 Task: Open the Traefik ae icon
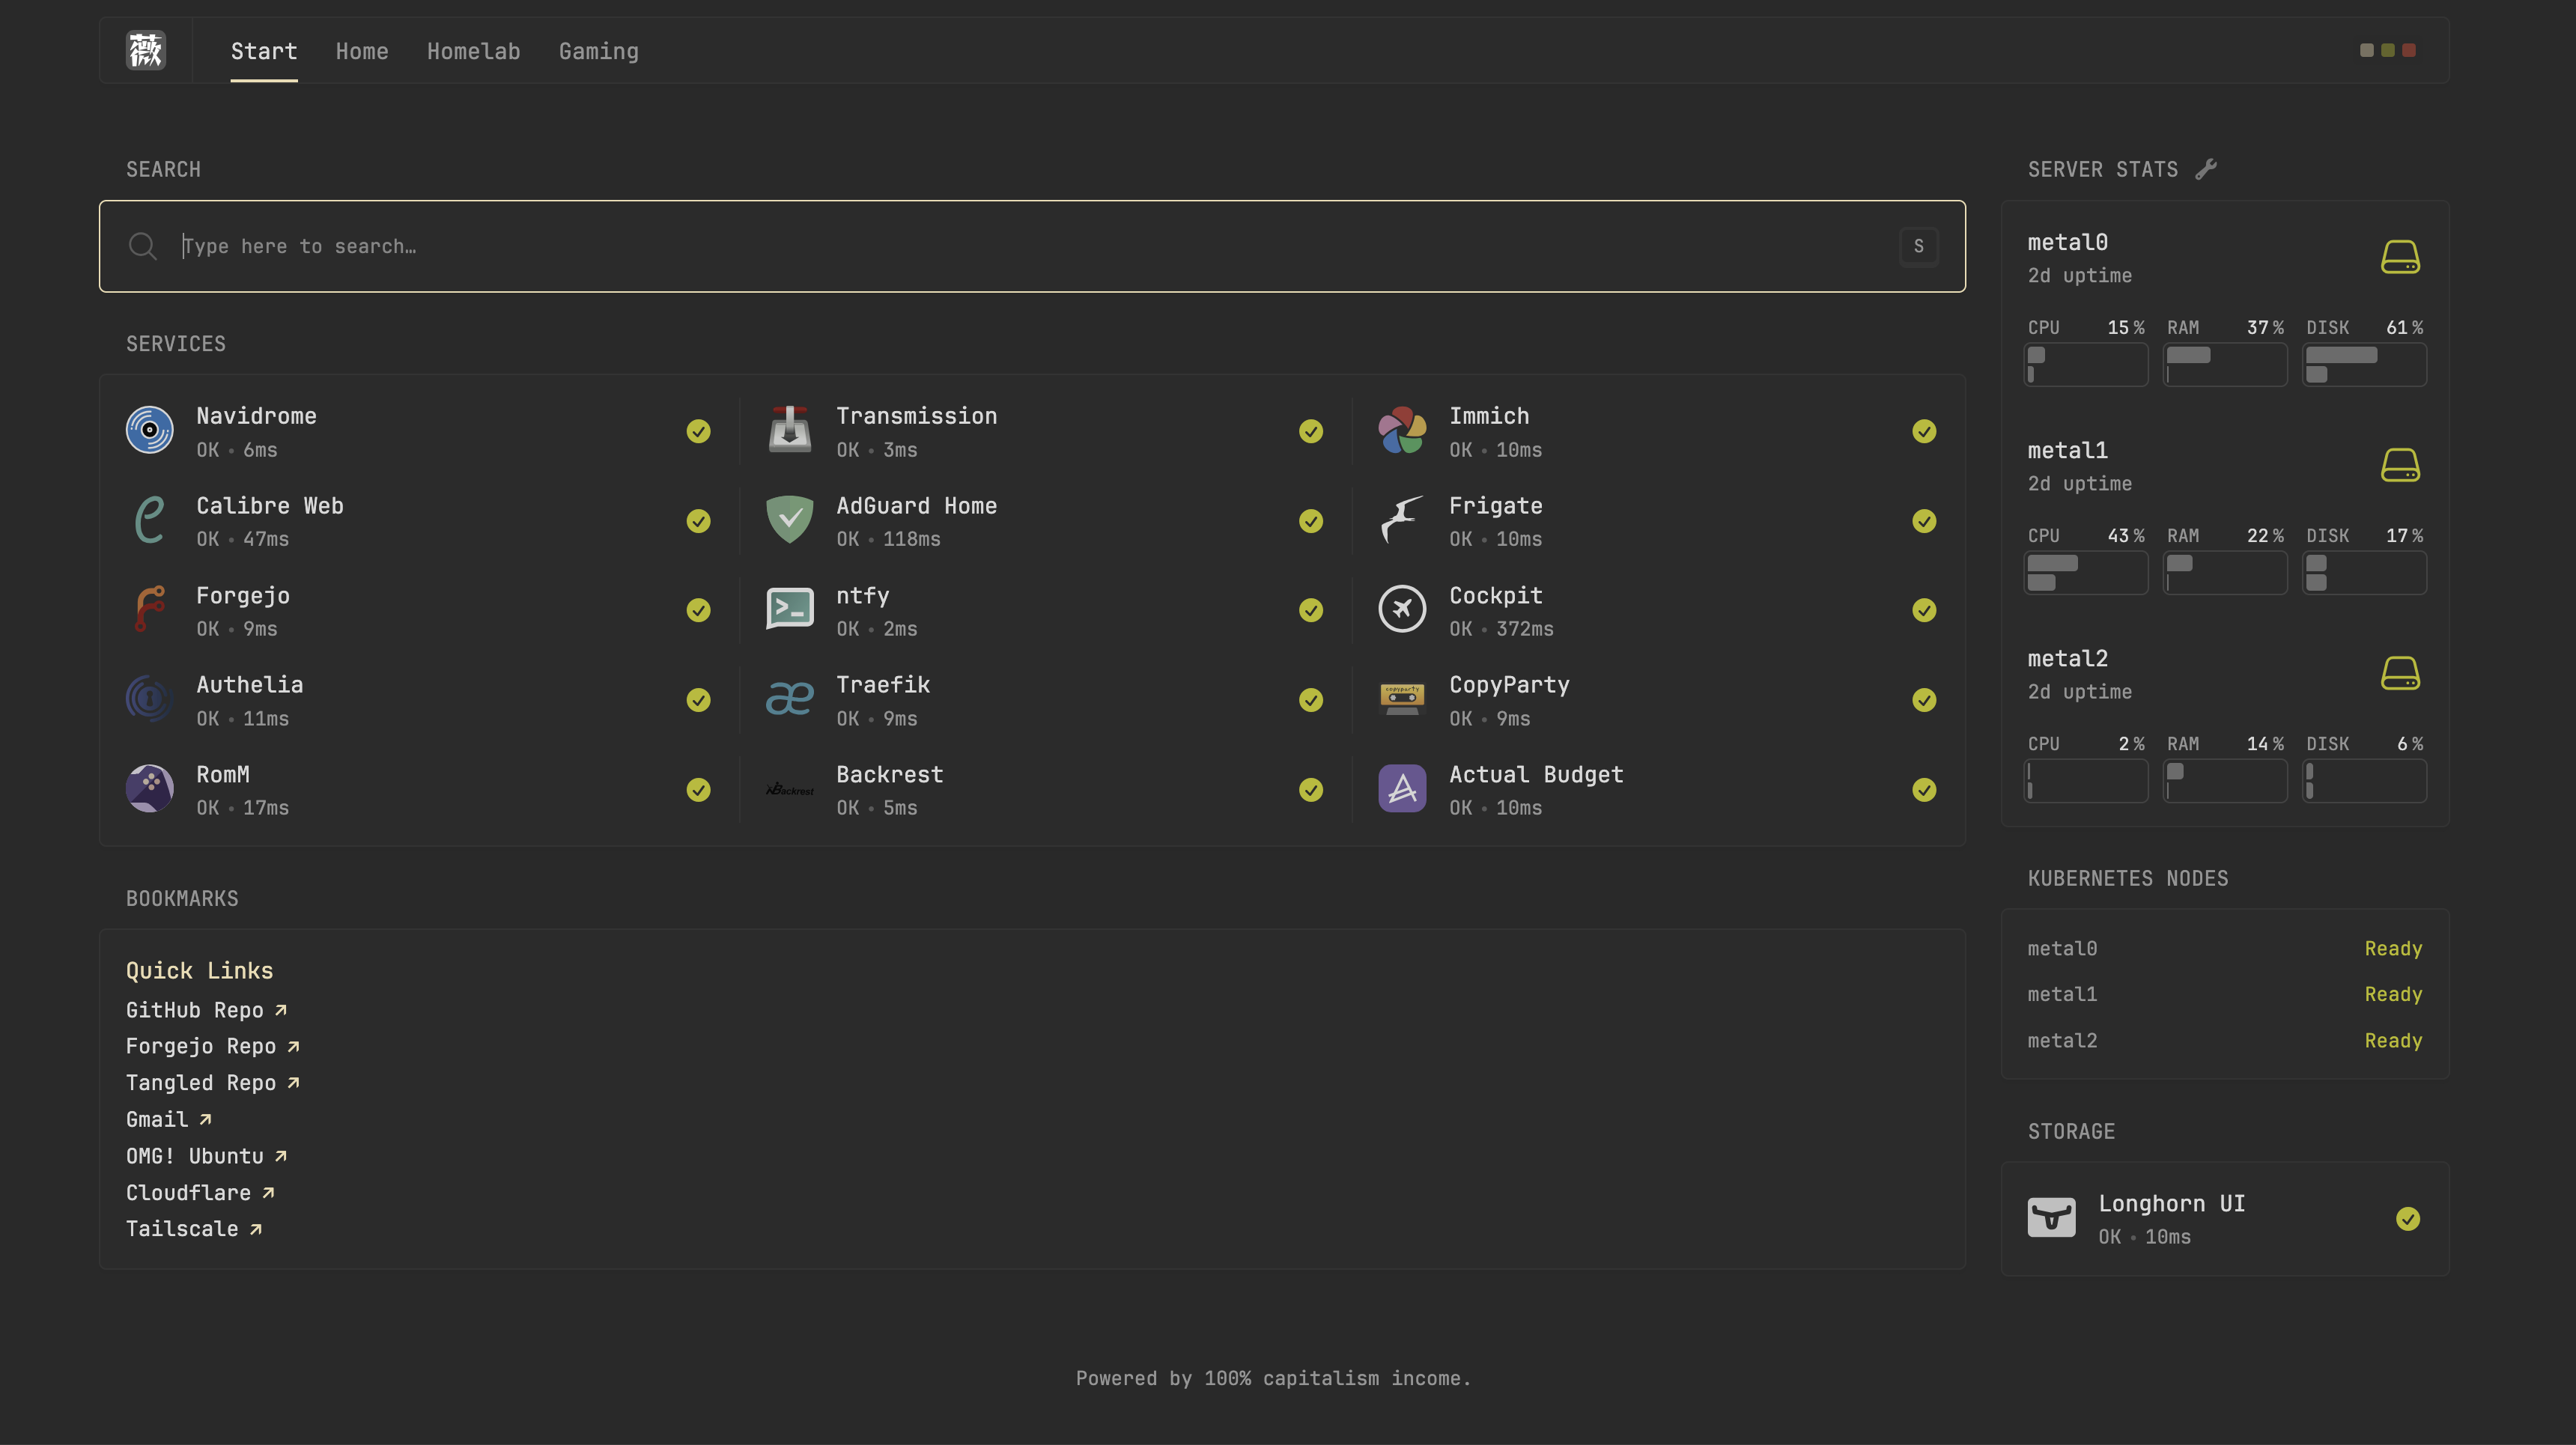(790, 700)
